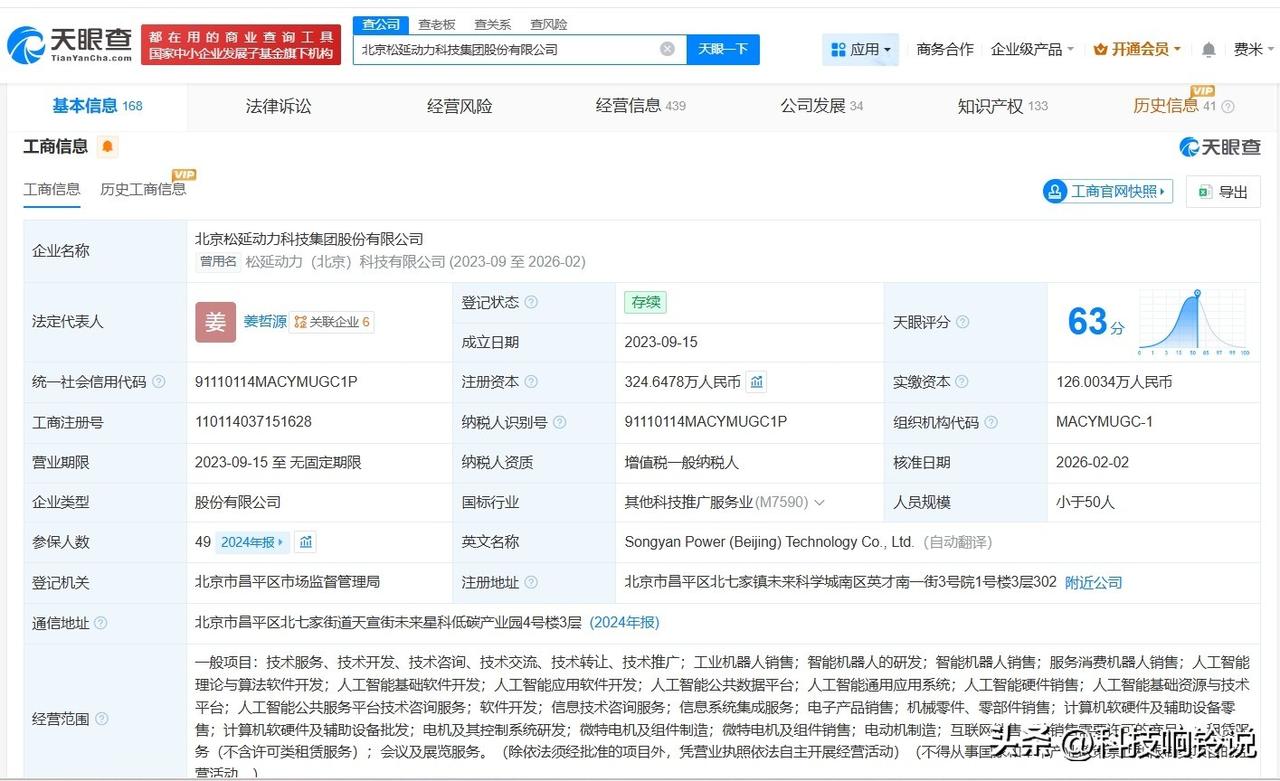Image resolution: width=1280 pixels, height=781 pixels.
Task: Open the 公司发展 34 tab
Action: click(822, 106)
